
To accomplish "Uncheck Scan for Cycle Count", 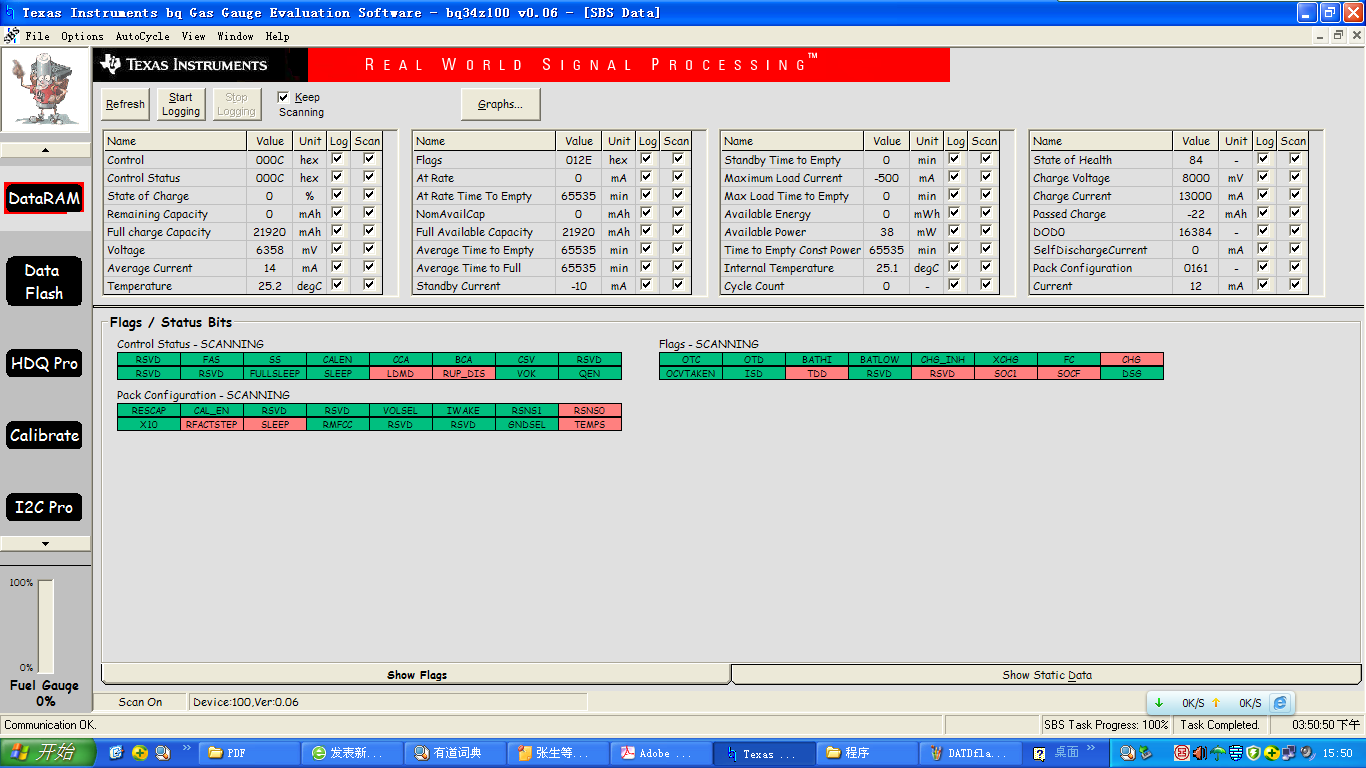I will tap(986, 286).
